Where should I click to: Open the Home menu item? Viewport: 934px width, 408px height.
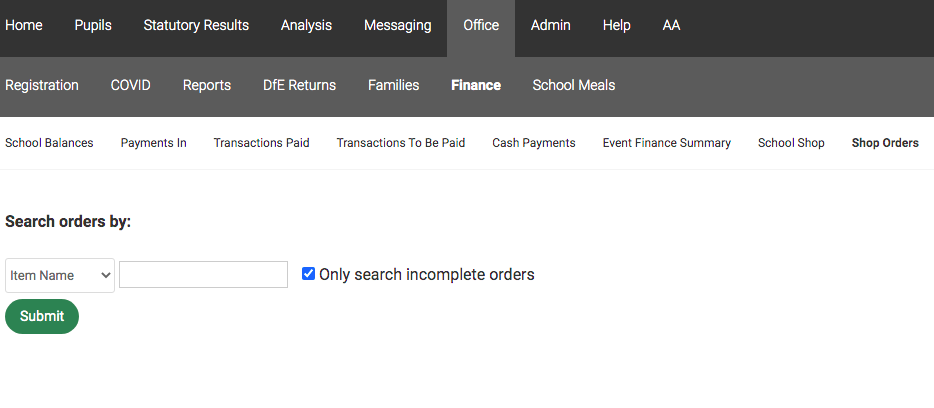pos(24,25)
